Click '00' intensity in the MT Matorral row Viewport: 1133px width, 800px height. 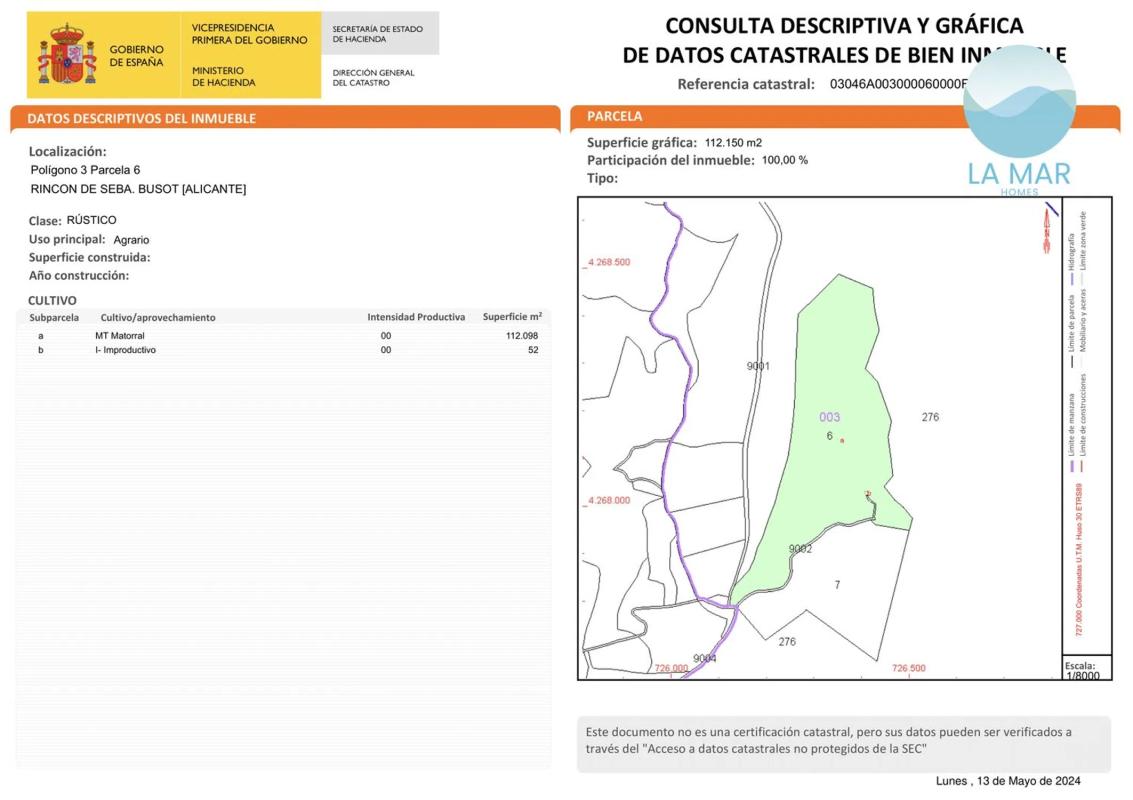(386, 335)
